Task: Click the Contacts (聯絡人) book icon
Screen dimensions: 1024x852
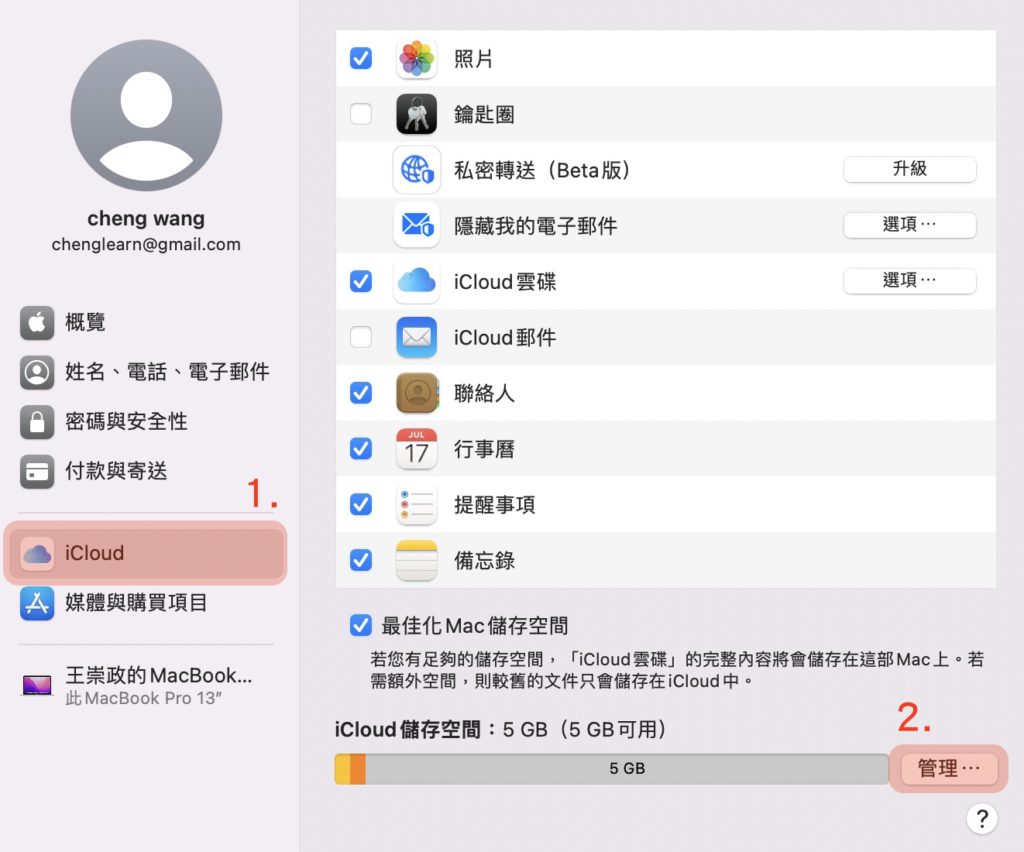Action: click(416, 393)
